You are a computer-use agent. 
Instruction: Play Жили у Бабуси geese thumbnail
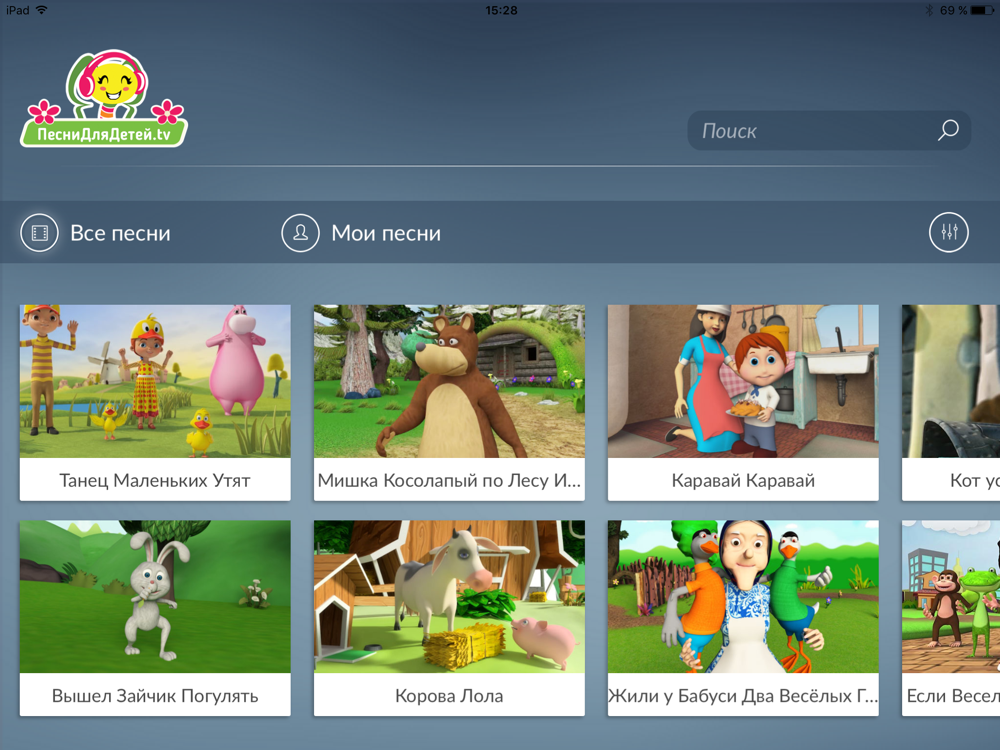click(x=743, y=596)
